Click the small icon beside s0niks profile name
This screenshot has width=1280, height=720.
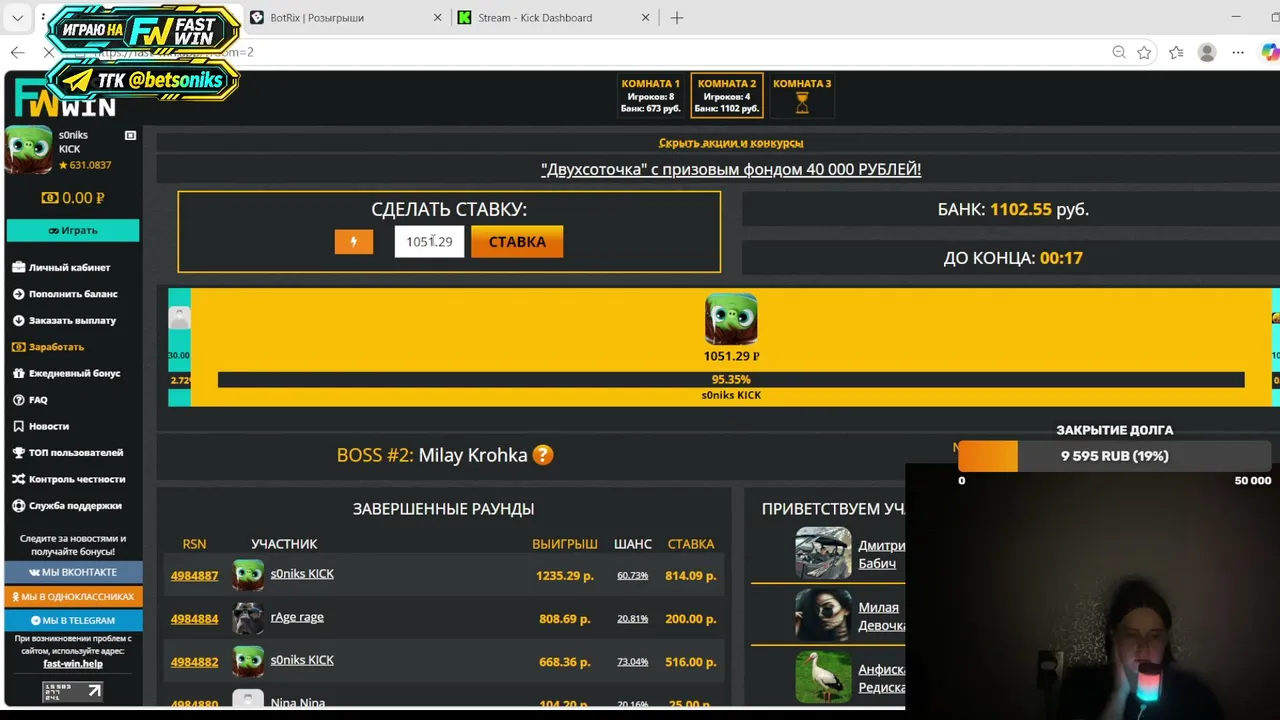pyautogui.click(x=130, y=135)
